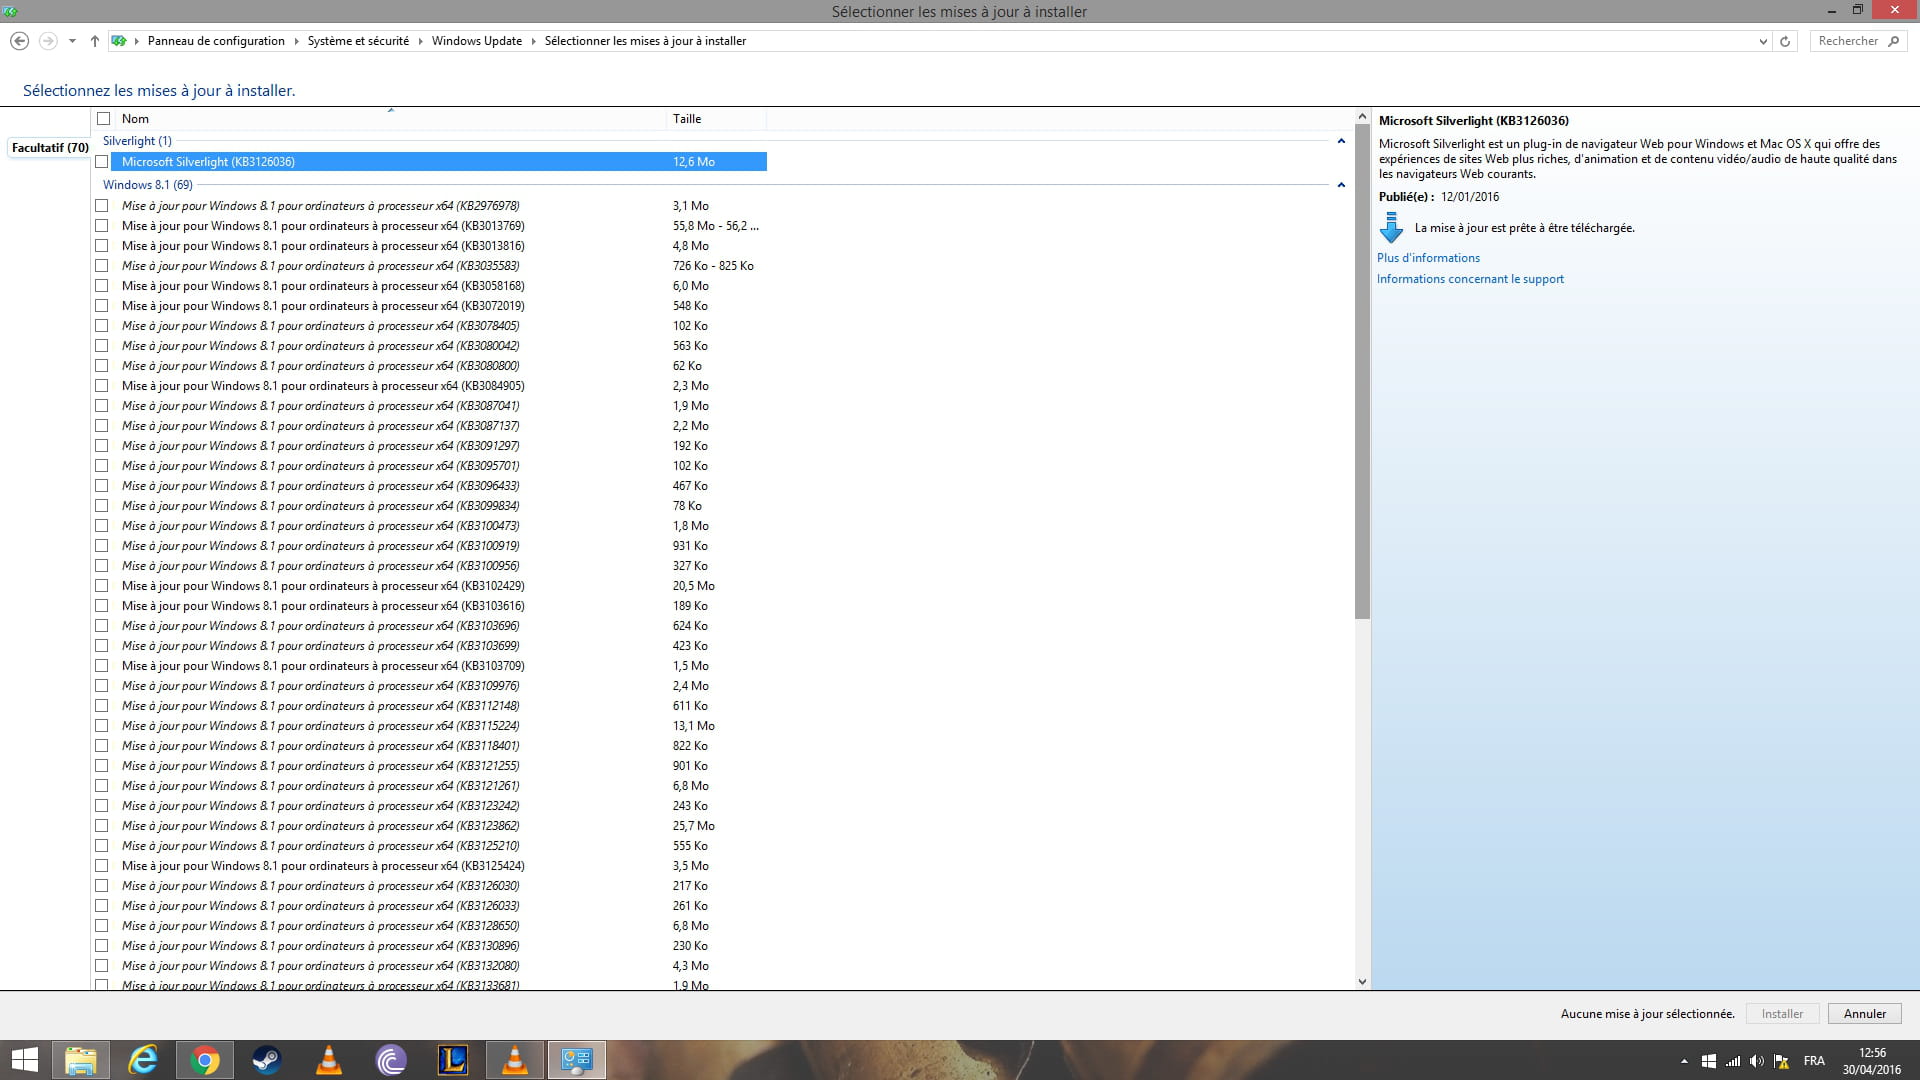The height and width of the screenshot is (1080, 1920).
Task: Open second VLC media player taskbar icon
Action: tap(514, 1060)
